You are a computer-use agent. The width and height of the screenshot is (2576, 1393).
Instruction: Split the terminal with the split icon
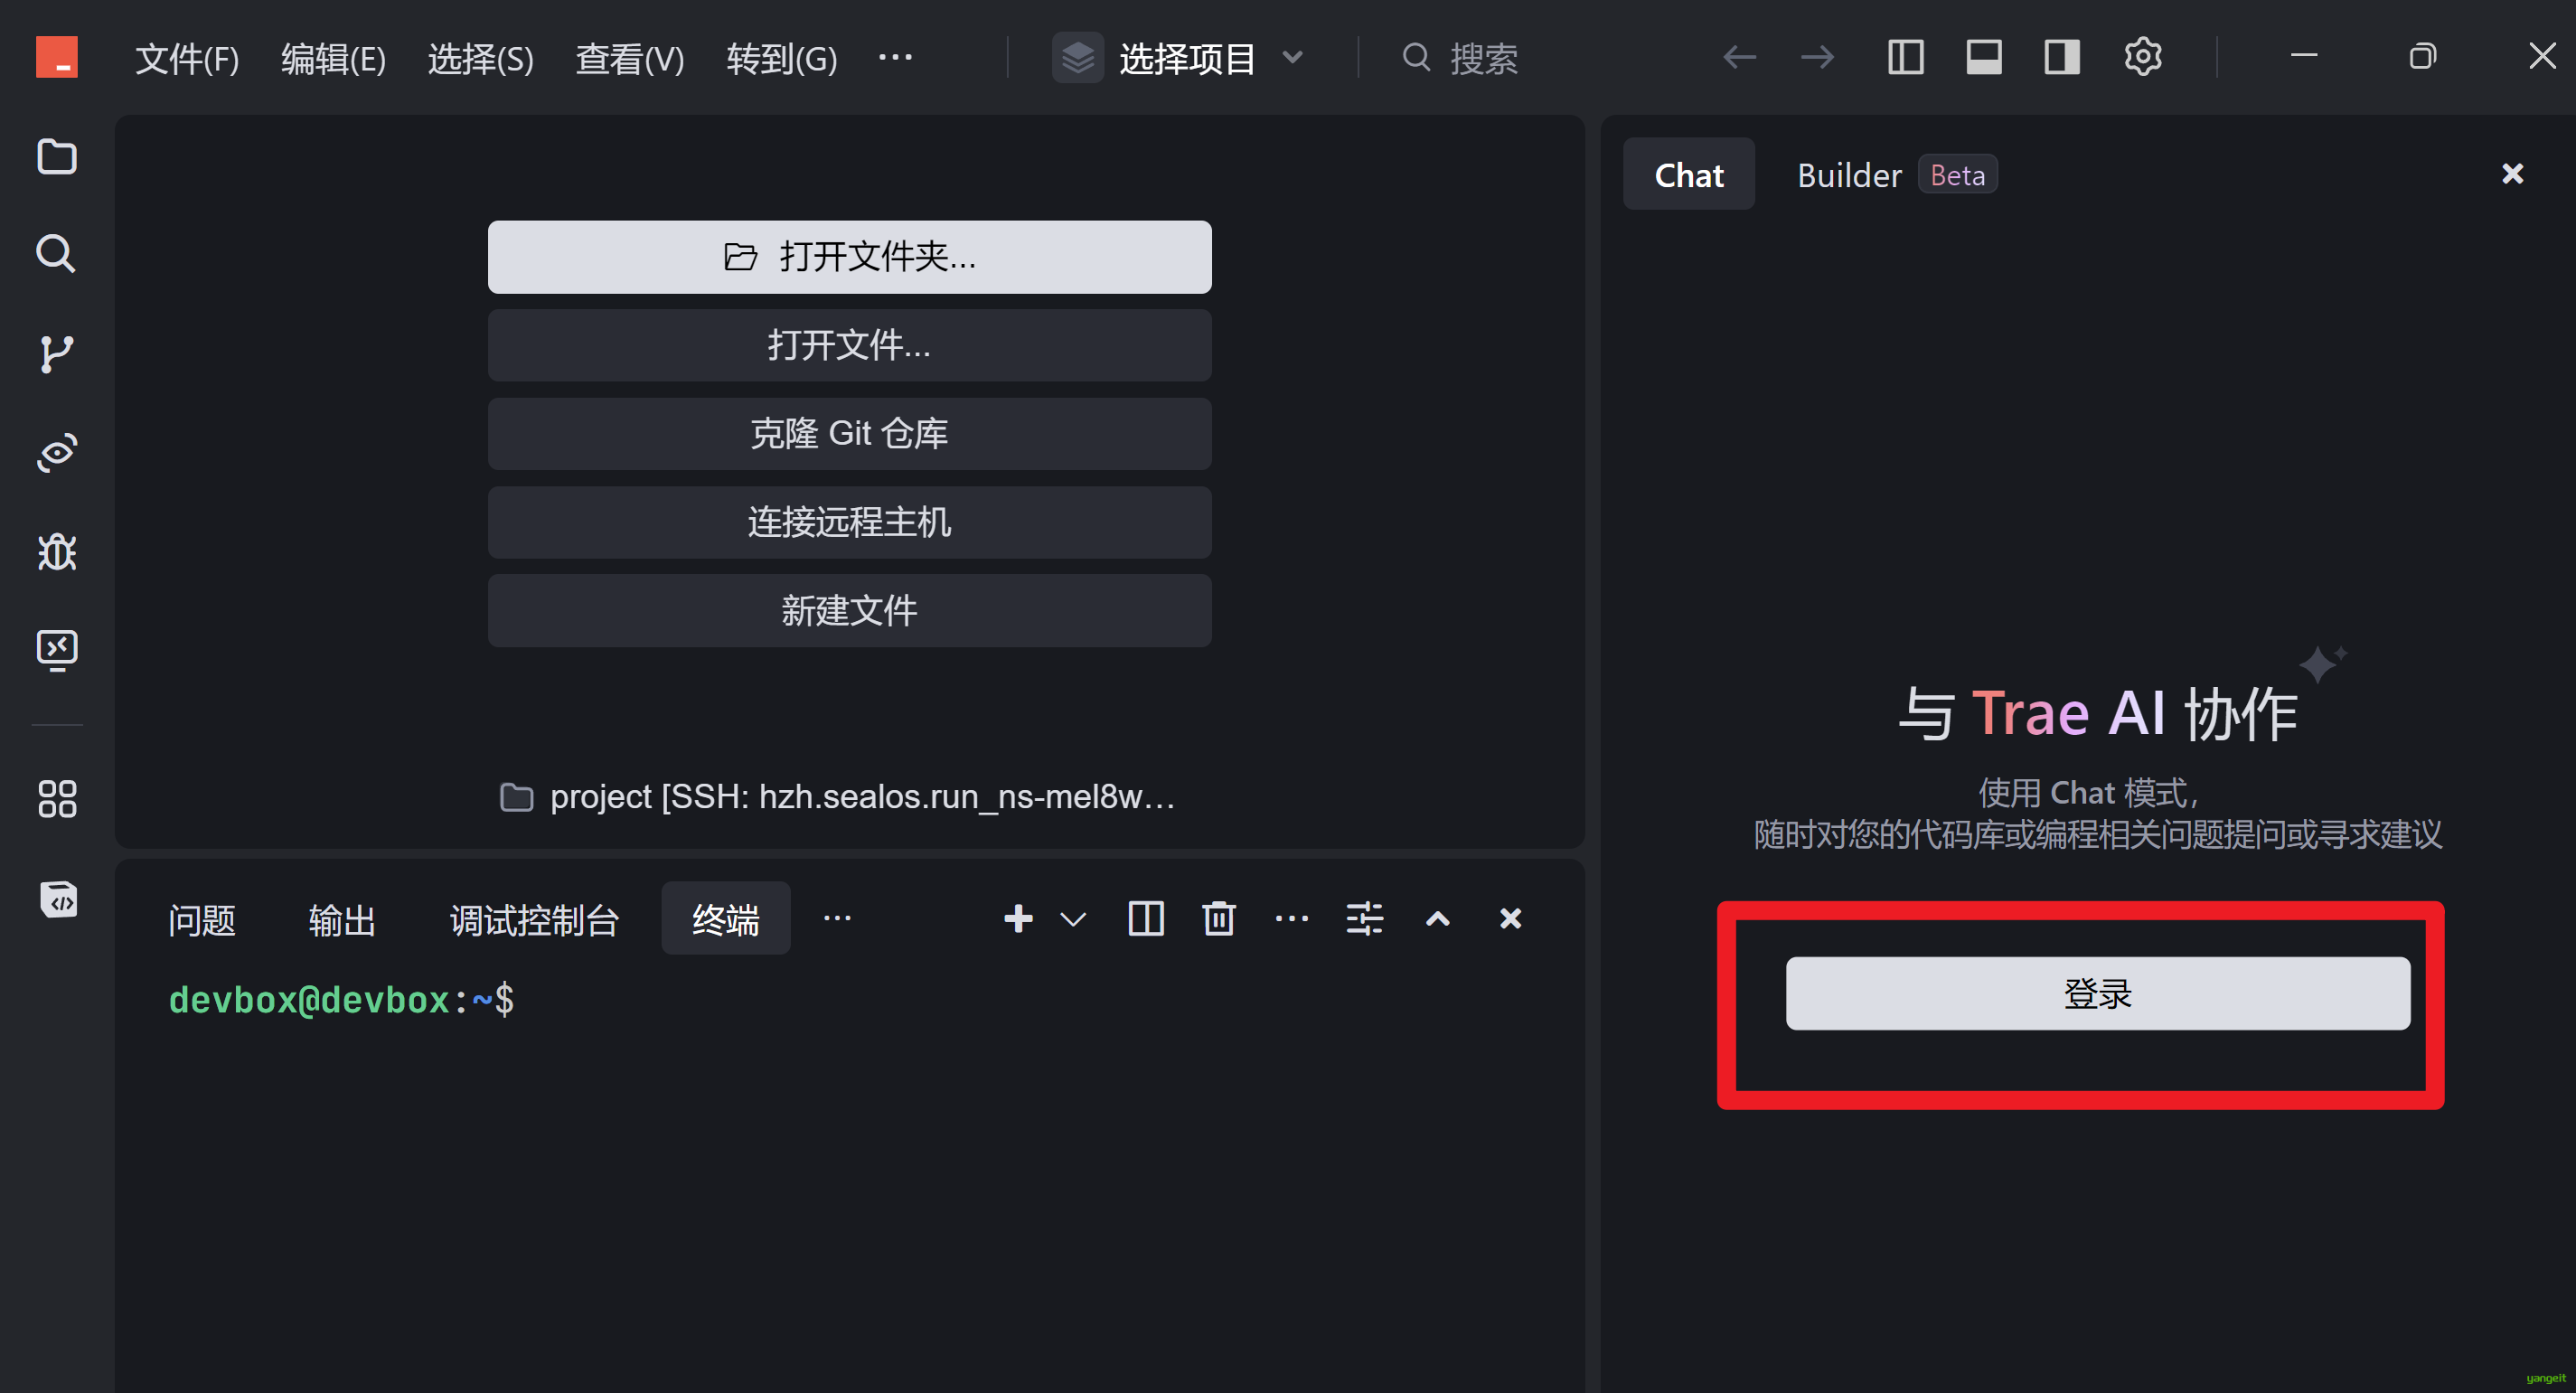(x=1145, y=918)
